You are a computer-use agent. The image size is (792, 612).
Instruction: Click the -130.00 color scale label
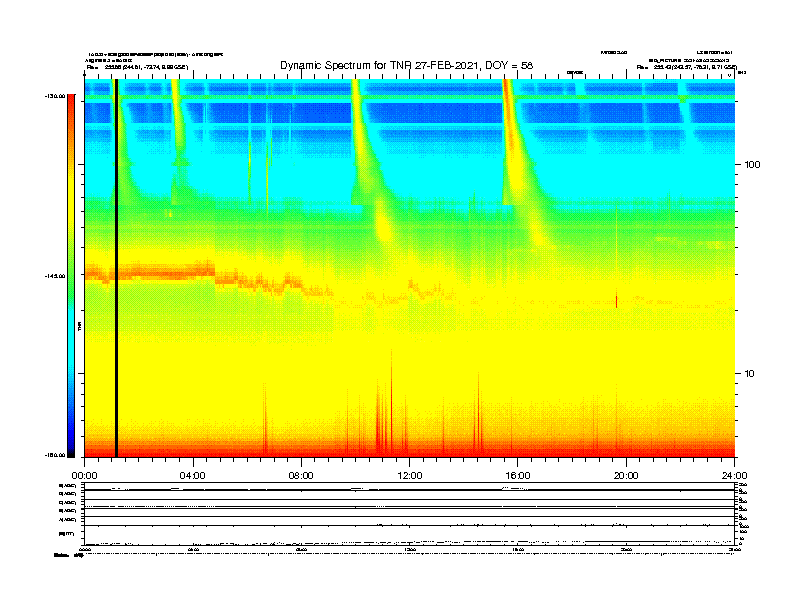(x=55, y=96)
